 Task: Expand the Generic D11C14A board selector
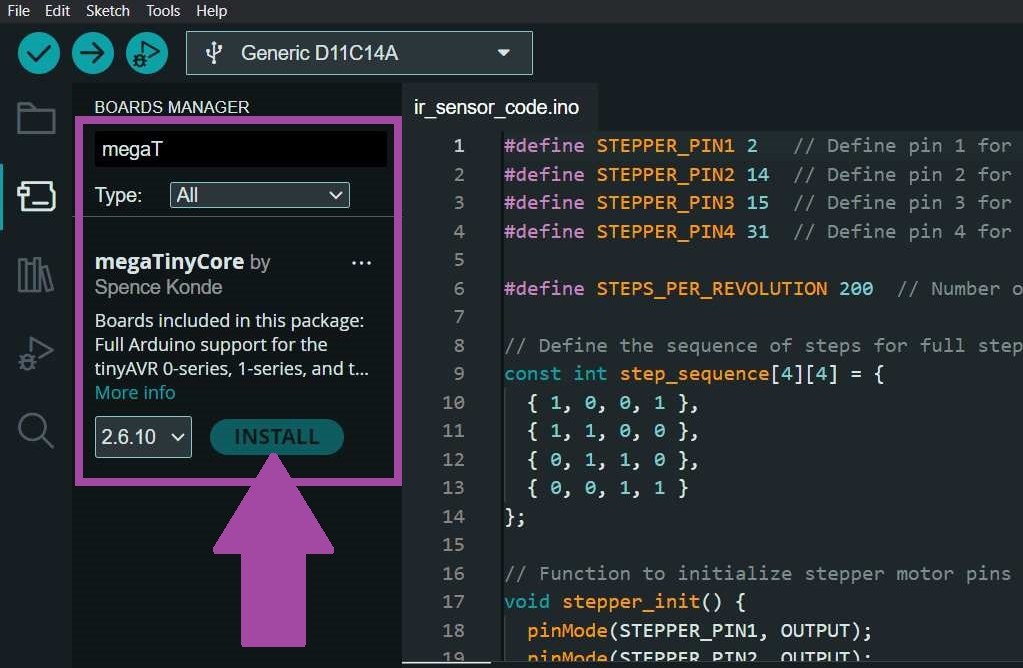pos(359,53)
